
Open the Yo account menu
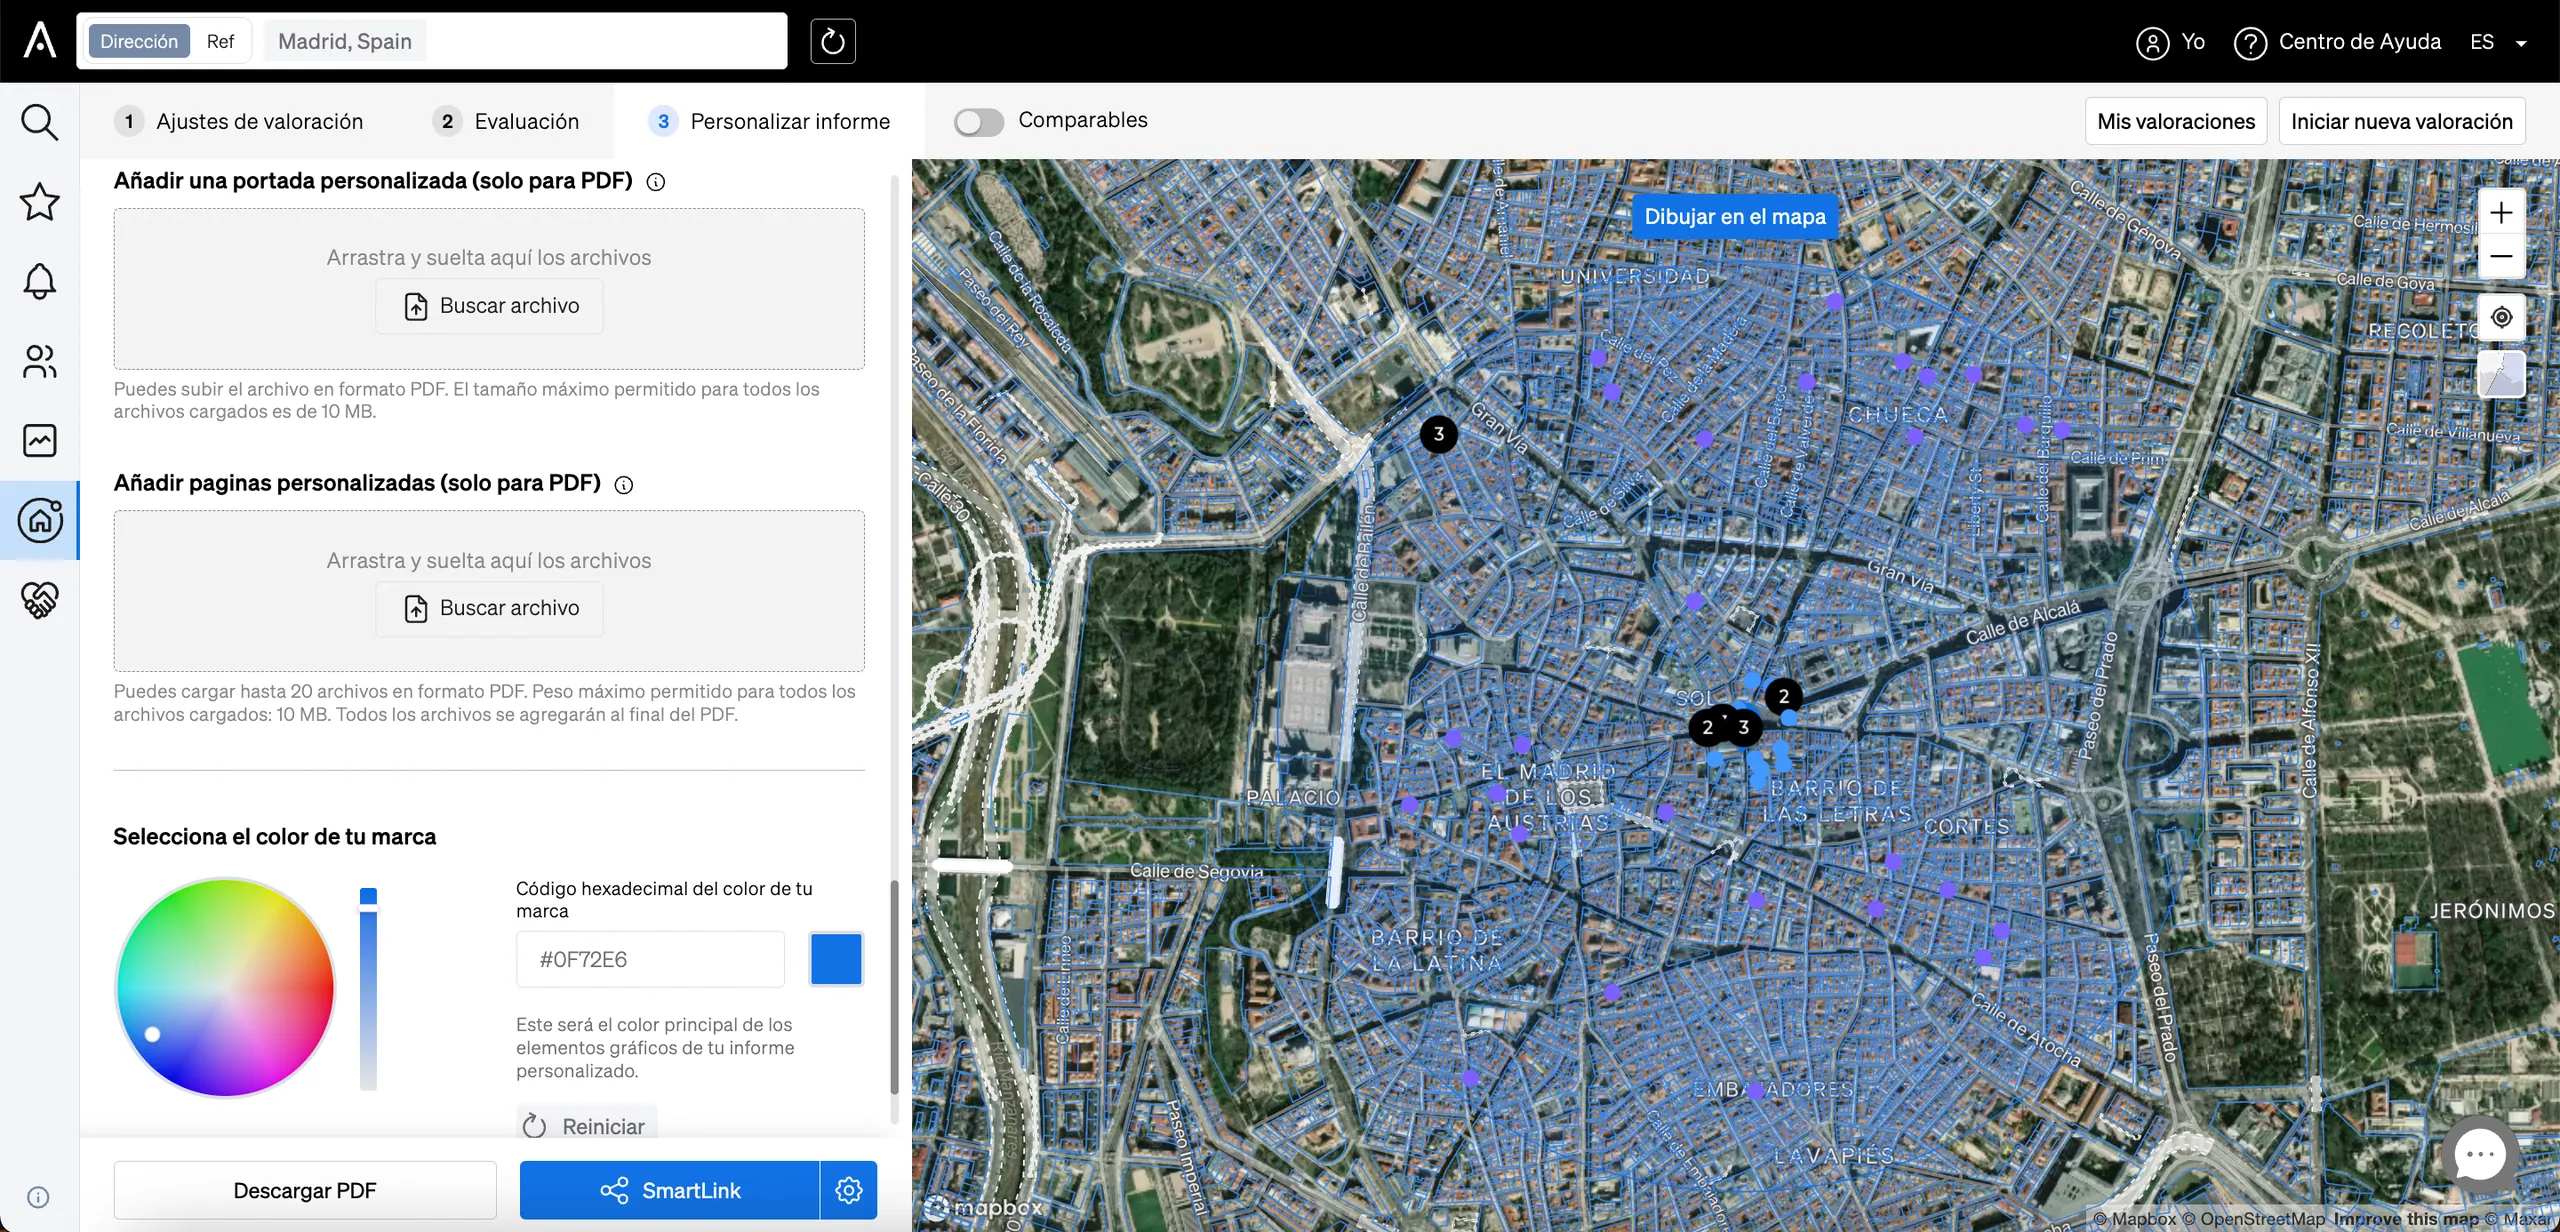[x=2170, y=42]
